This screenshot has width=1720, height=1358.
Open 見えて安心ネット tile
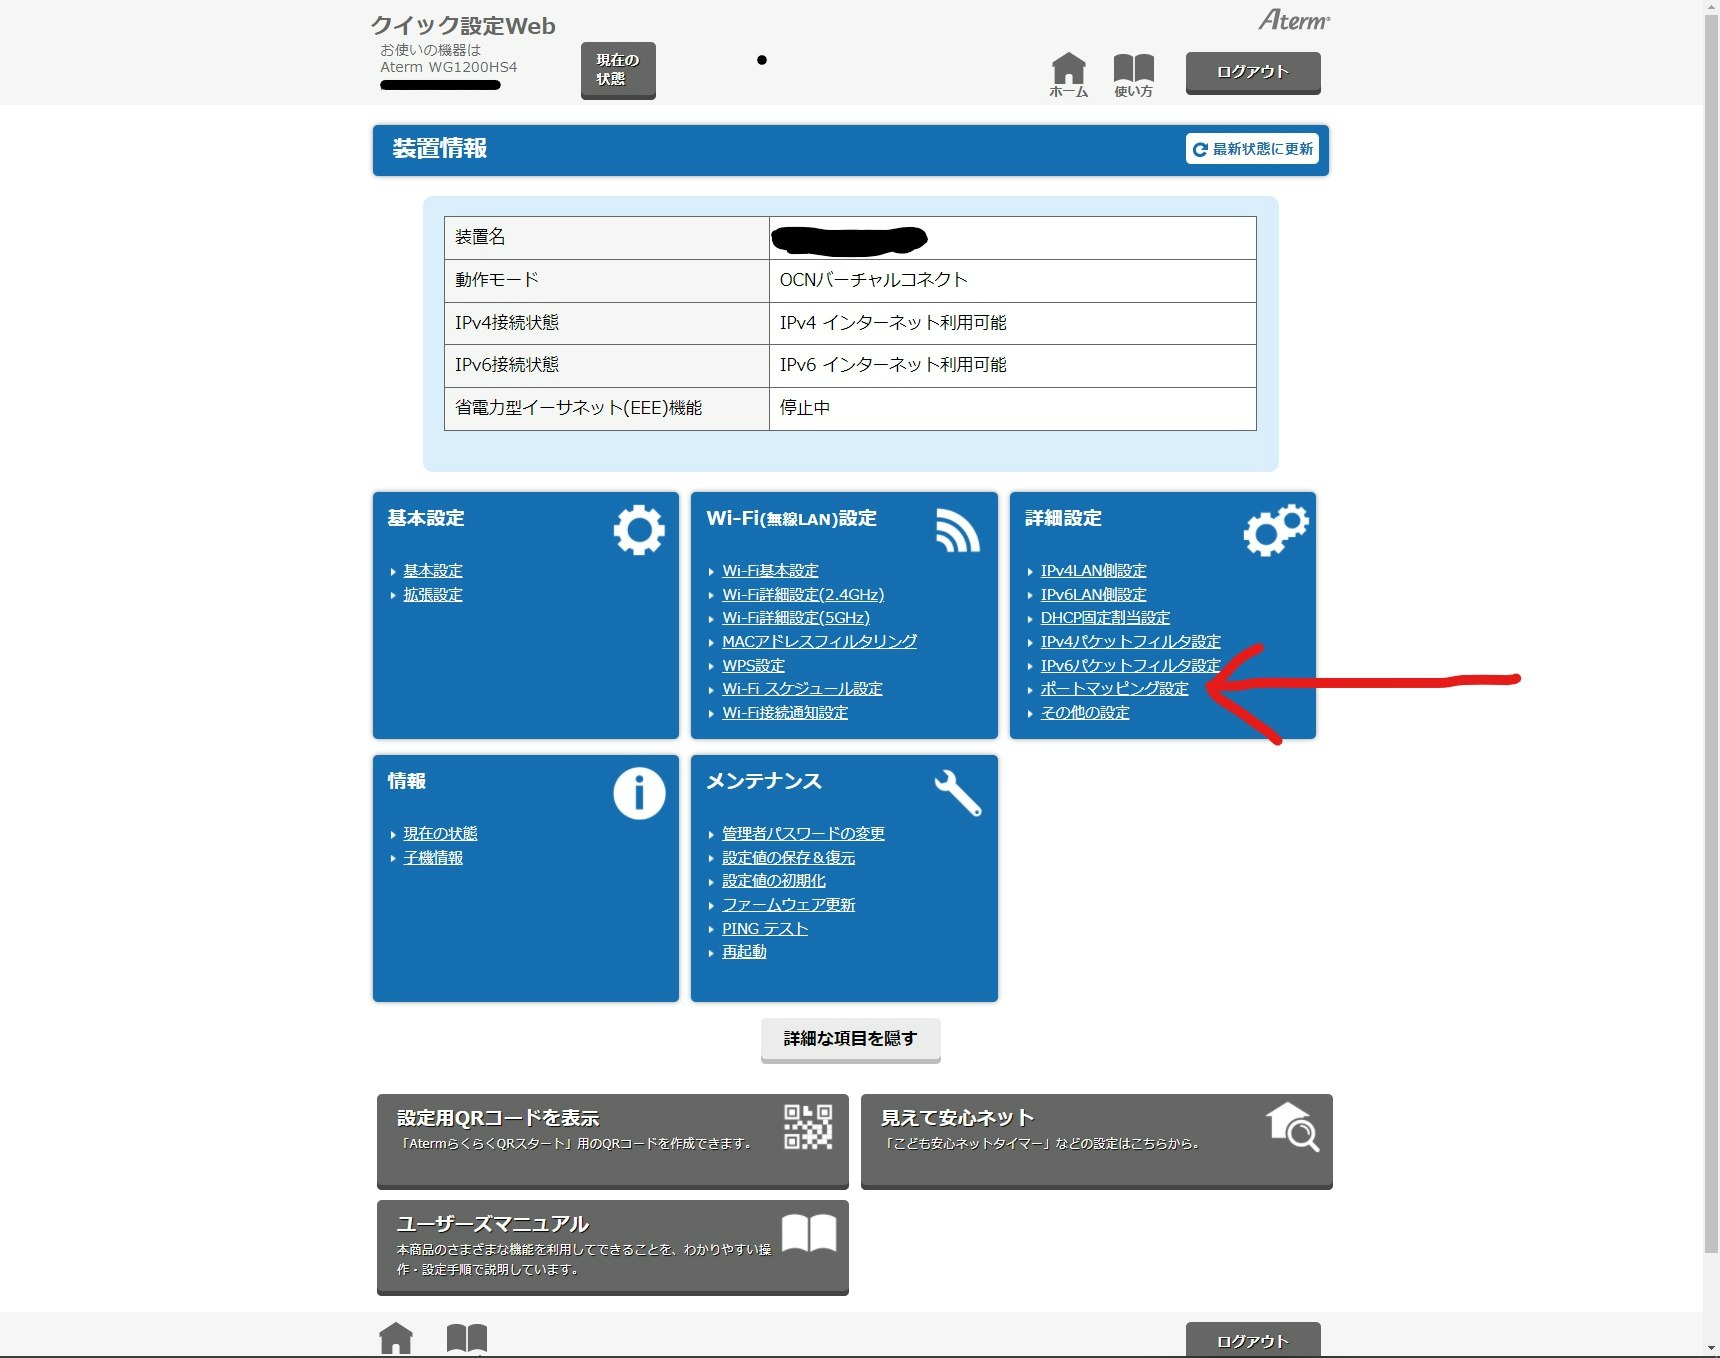(1097, 1141)
